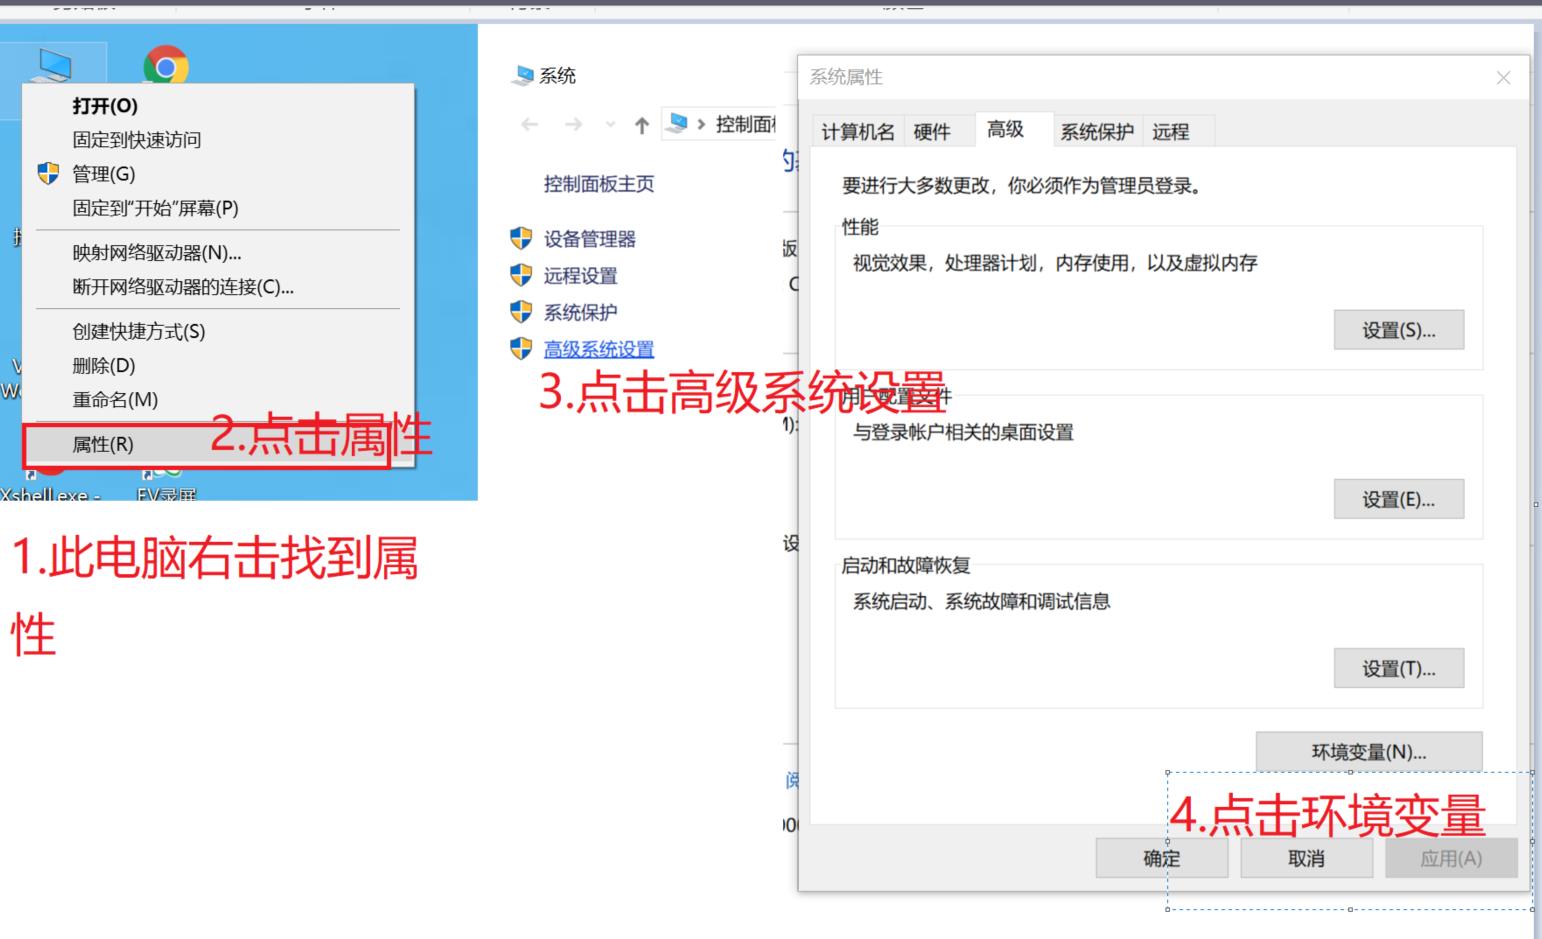
Task: Open the 控制面板主页 link
Action: tap(599, 184)
